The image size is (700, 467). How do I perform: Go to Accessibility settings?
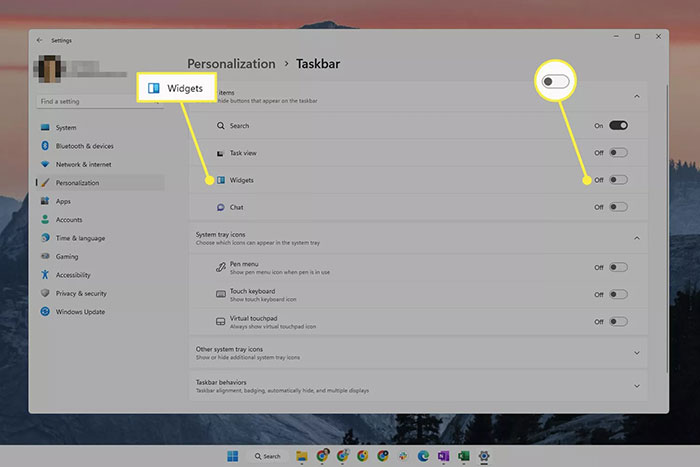pyautogui.click(x=73, y=275)
